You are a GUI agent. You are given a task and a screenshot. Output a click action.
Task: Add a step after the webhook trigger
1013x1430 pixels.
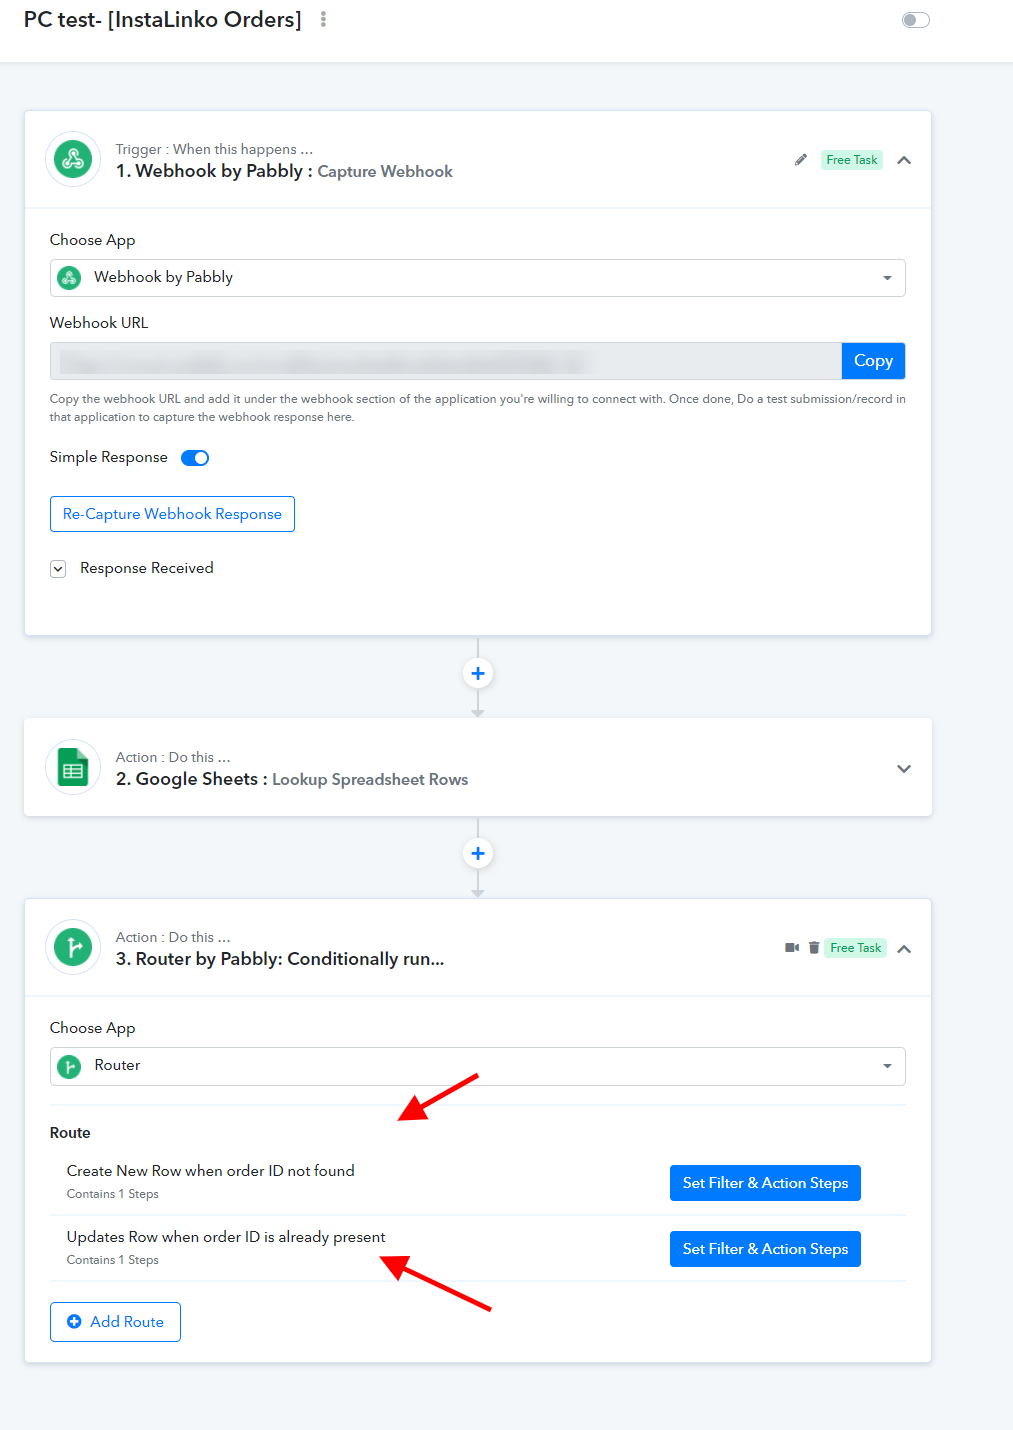click(478, 673)
